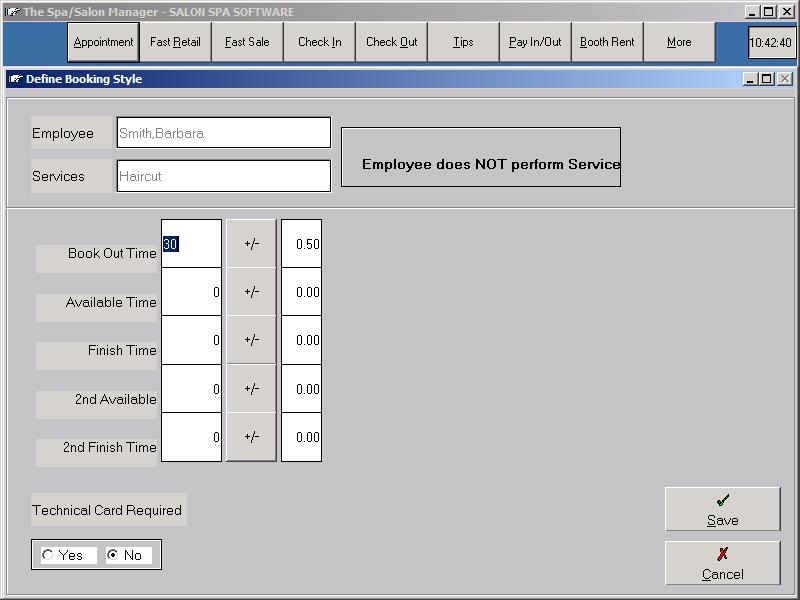
Task: Expand the More toolbar menu
Action: pos(679,43)
